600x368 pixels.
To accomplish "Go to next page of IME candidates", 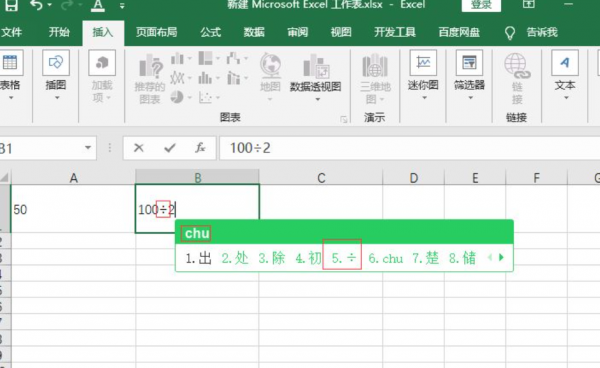I will (501, 257).
